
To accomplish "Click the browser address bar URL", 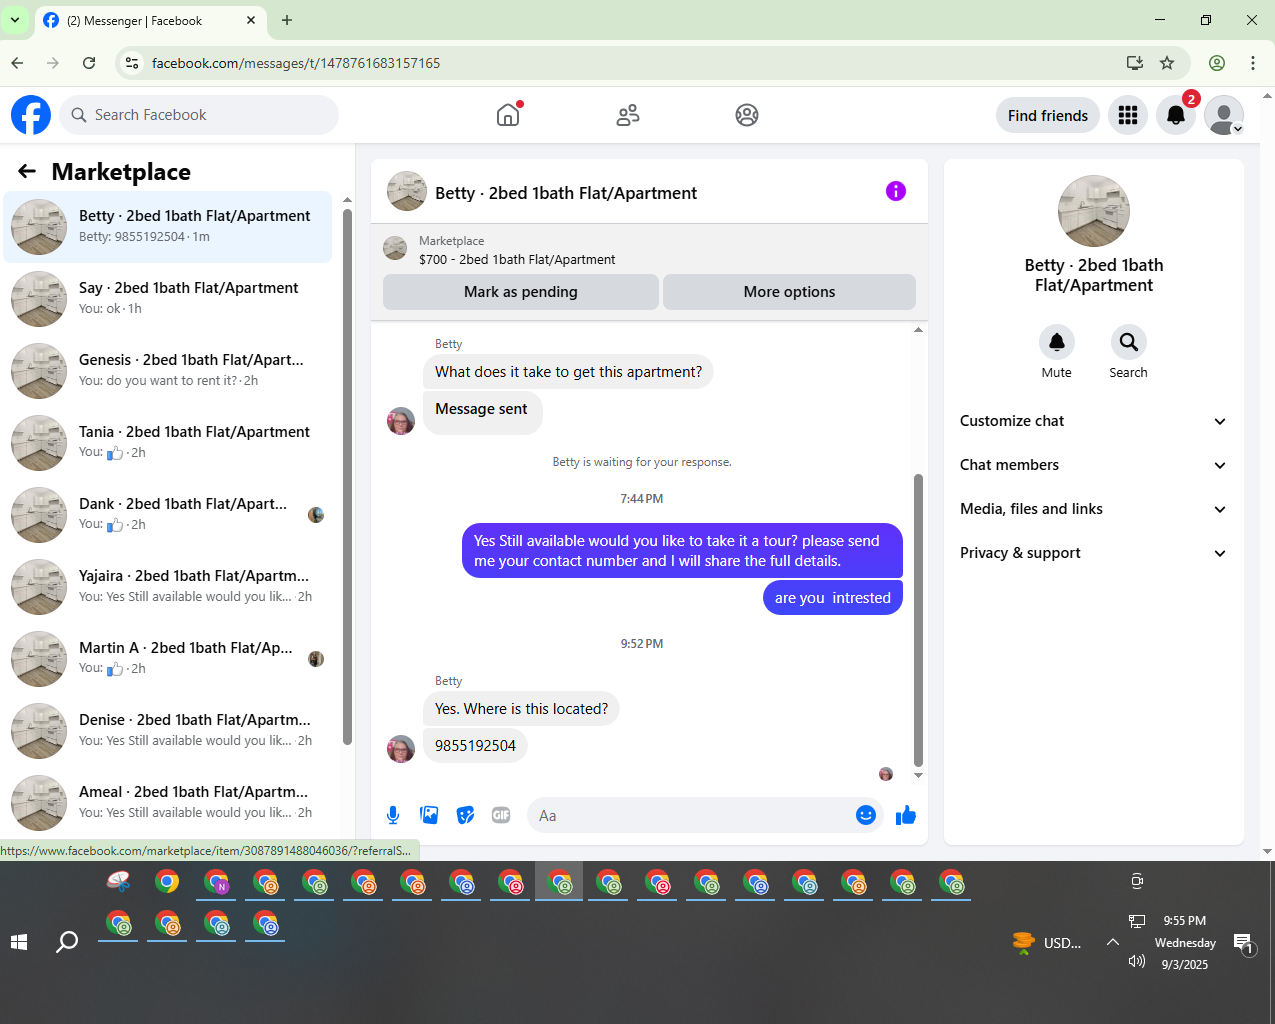I will point(296,63).
